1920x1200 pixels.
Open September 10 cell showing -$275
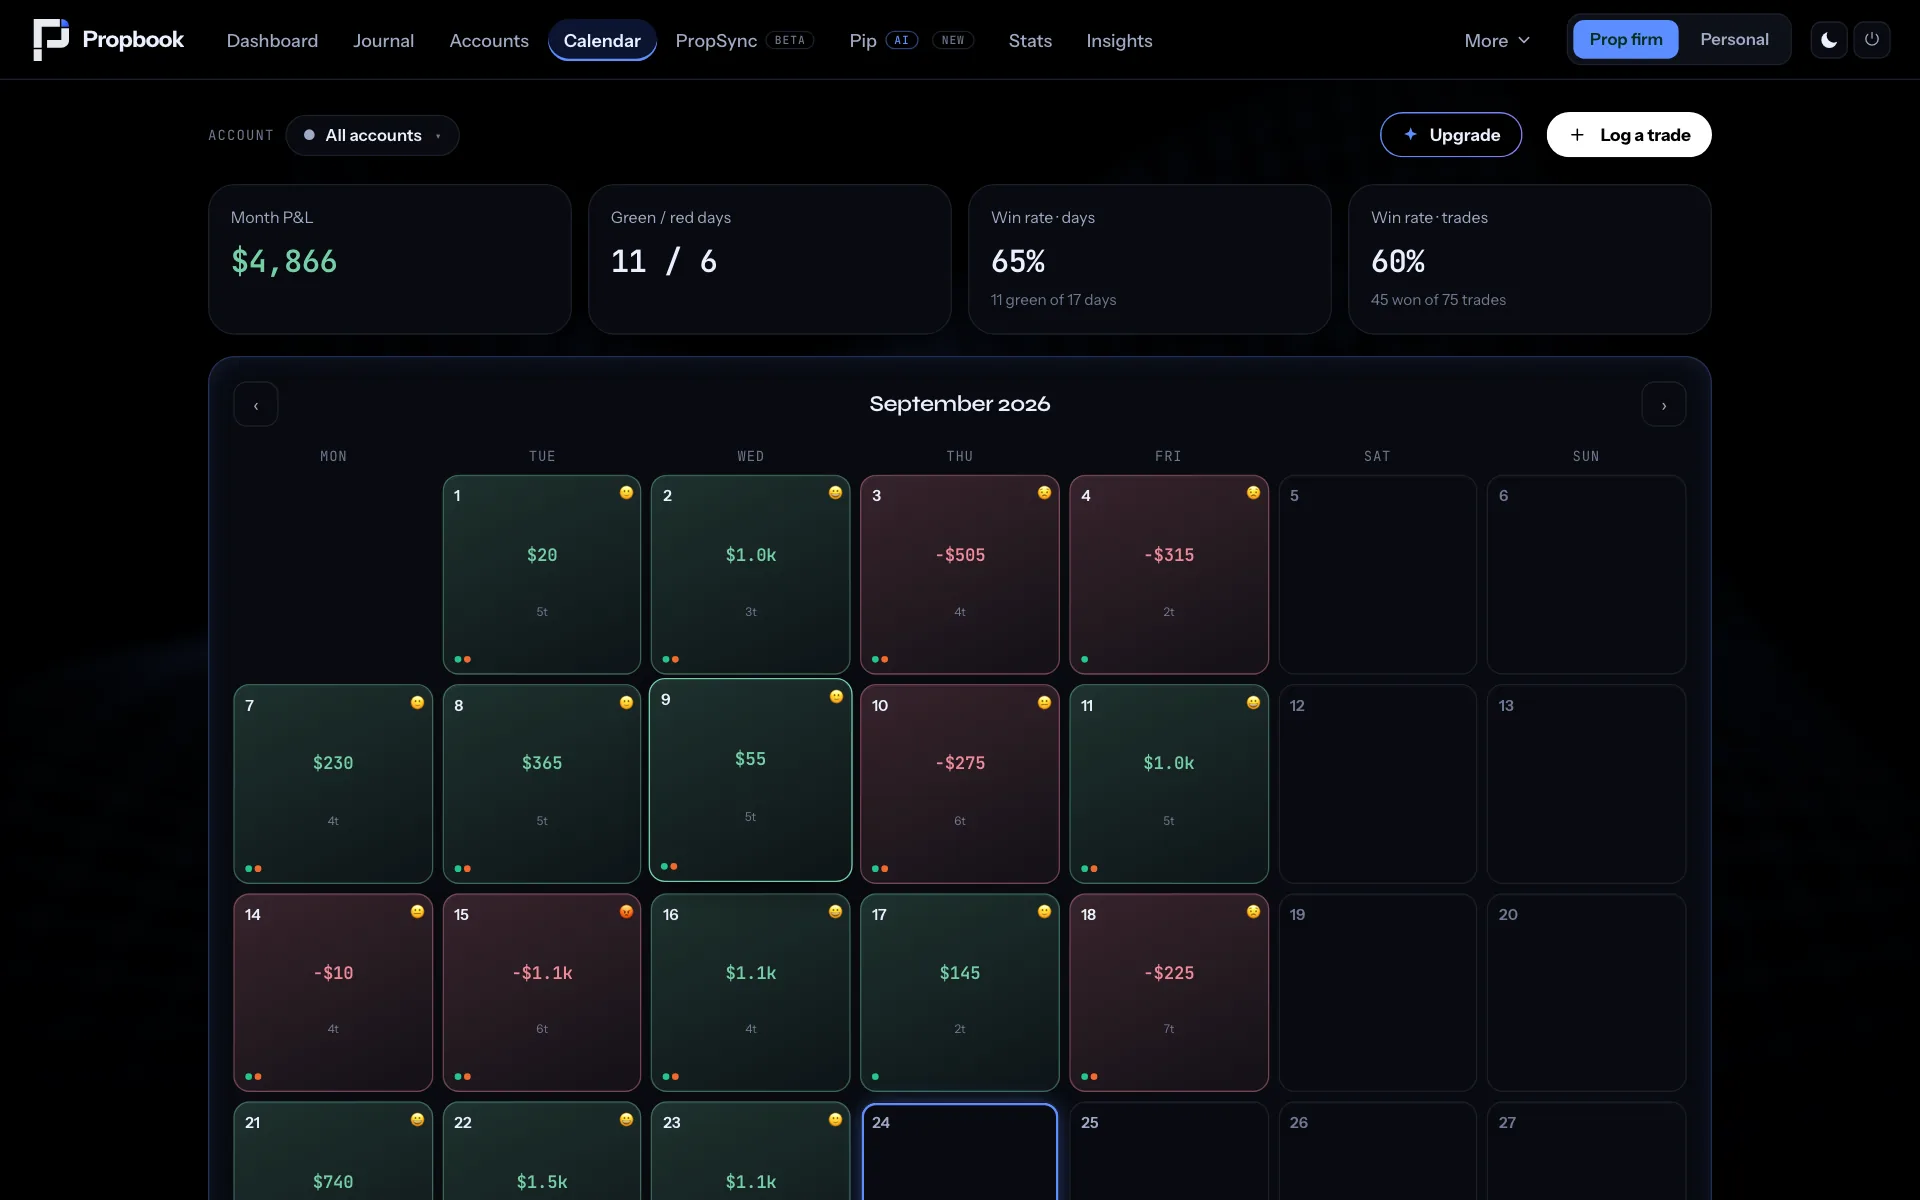(960, 784)
